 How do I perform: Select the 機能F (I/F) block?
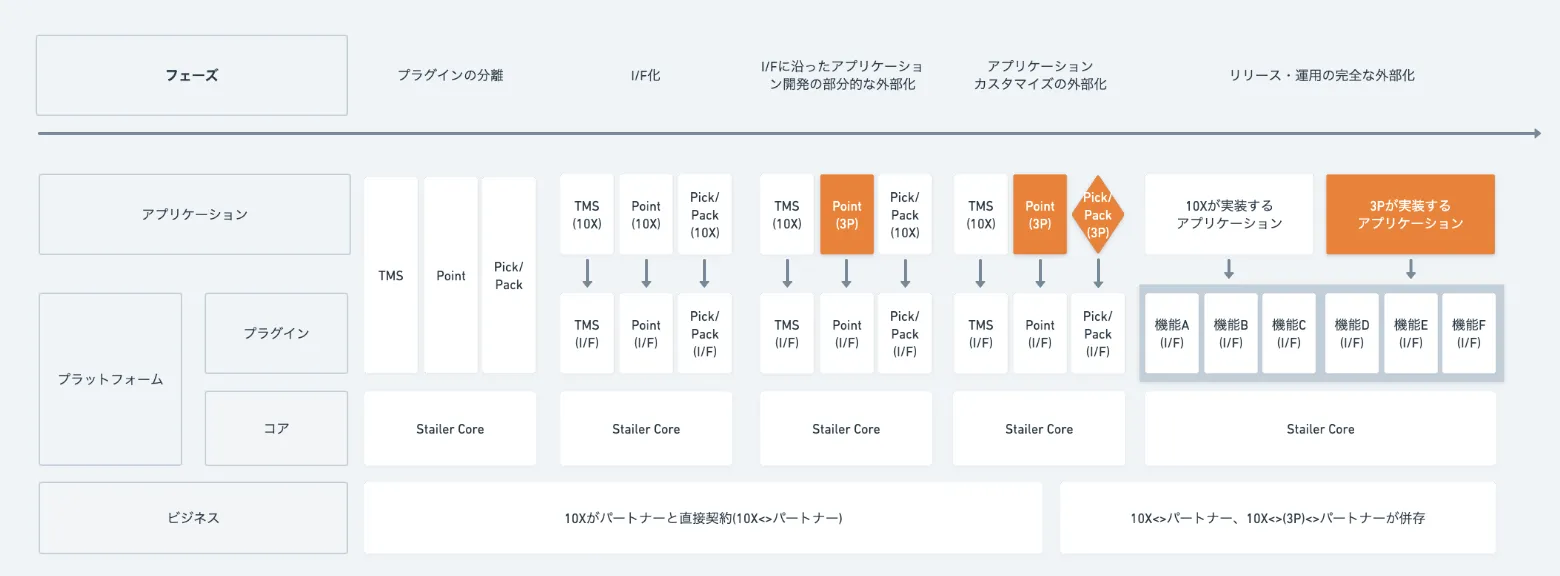click(x=1469, y=333)
